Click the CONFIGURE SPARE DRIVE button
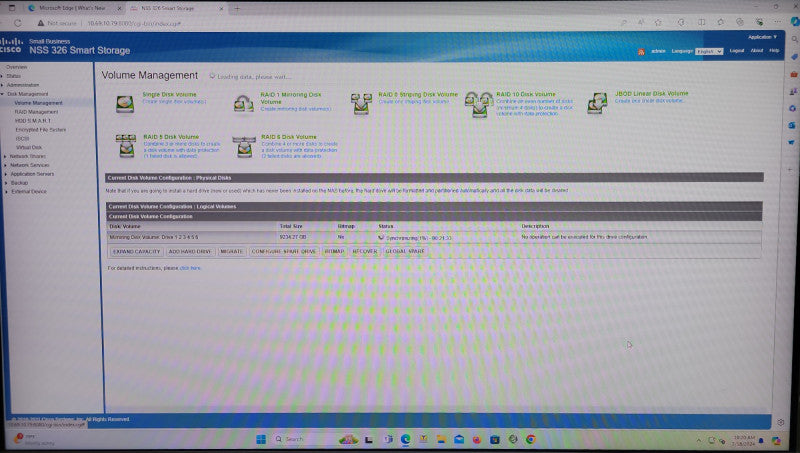Screen dimensions: 800x453 coord(284,251)
